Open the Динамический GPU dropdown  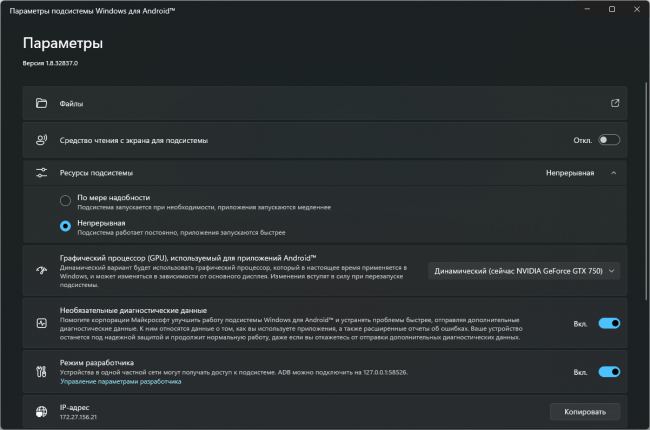pos(524,271)
